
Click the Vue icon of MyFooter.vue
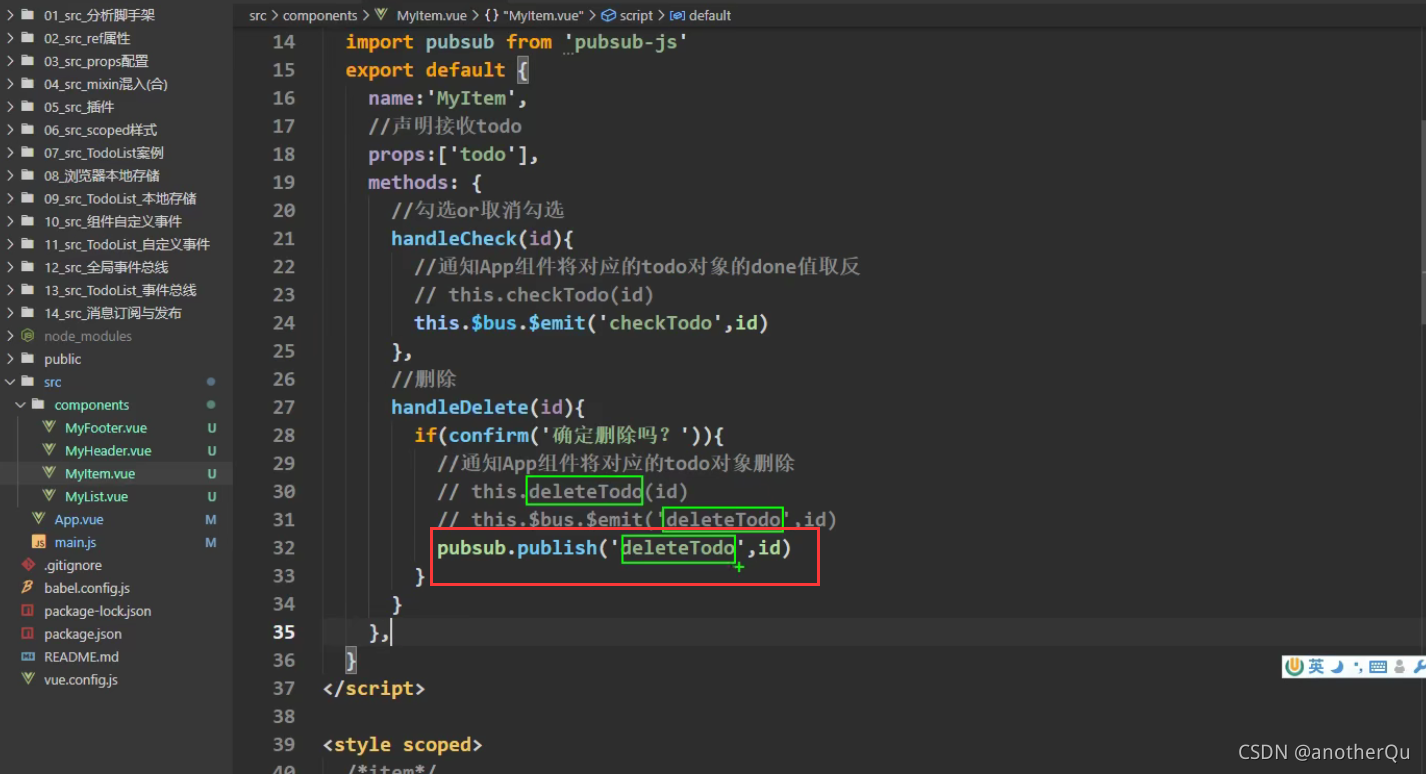[48, 427]
